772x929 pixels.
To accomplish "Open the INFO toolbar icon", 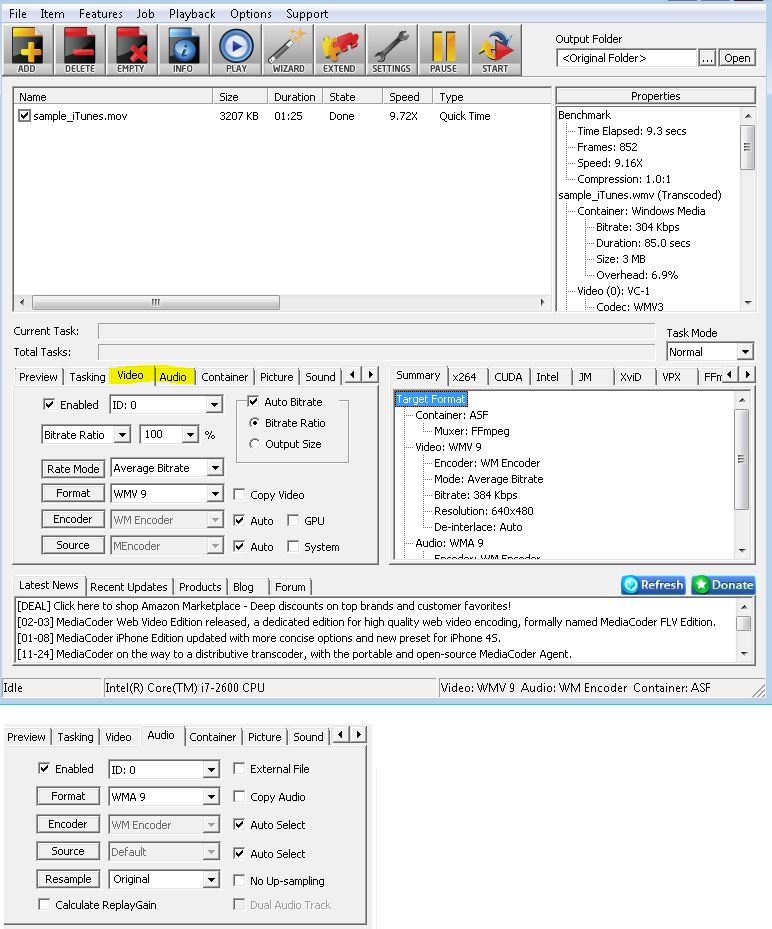I will pyautogui.click(x=183, y=50).
